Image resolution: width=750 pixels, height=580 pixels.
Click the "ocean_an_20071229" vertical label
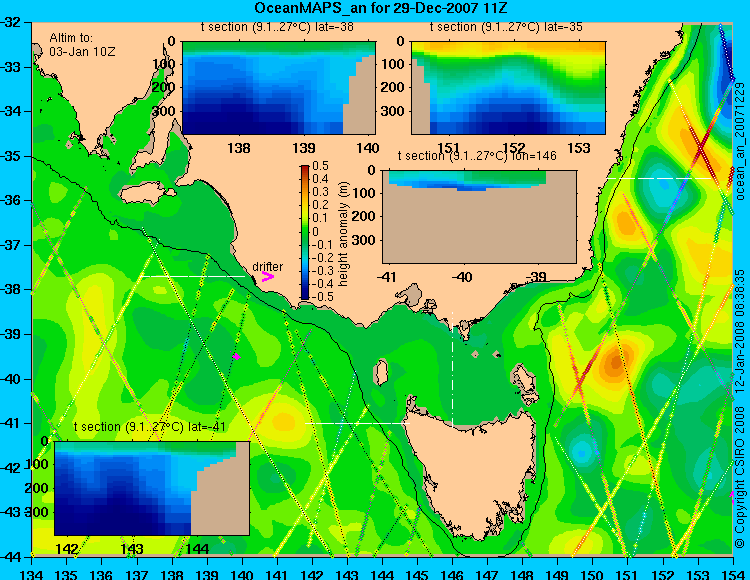pos(740,141)
